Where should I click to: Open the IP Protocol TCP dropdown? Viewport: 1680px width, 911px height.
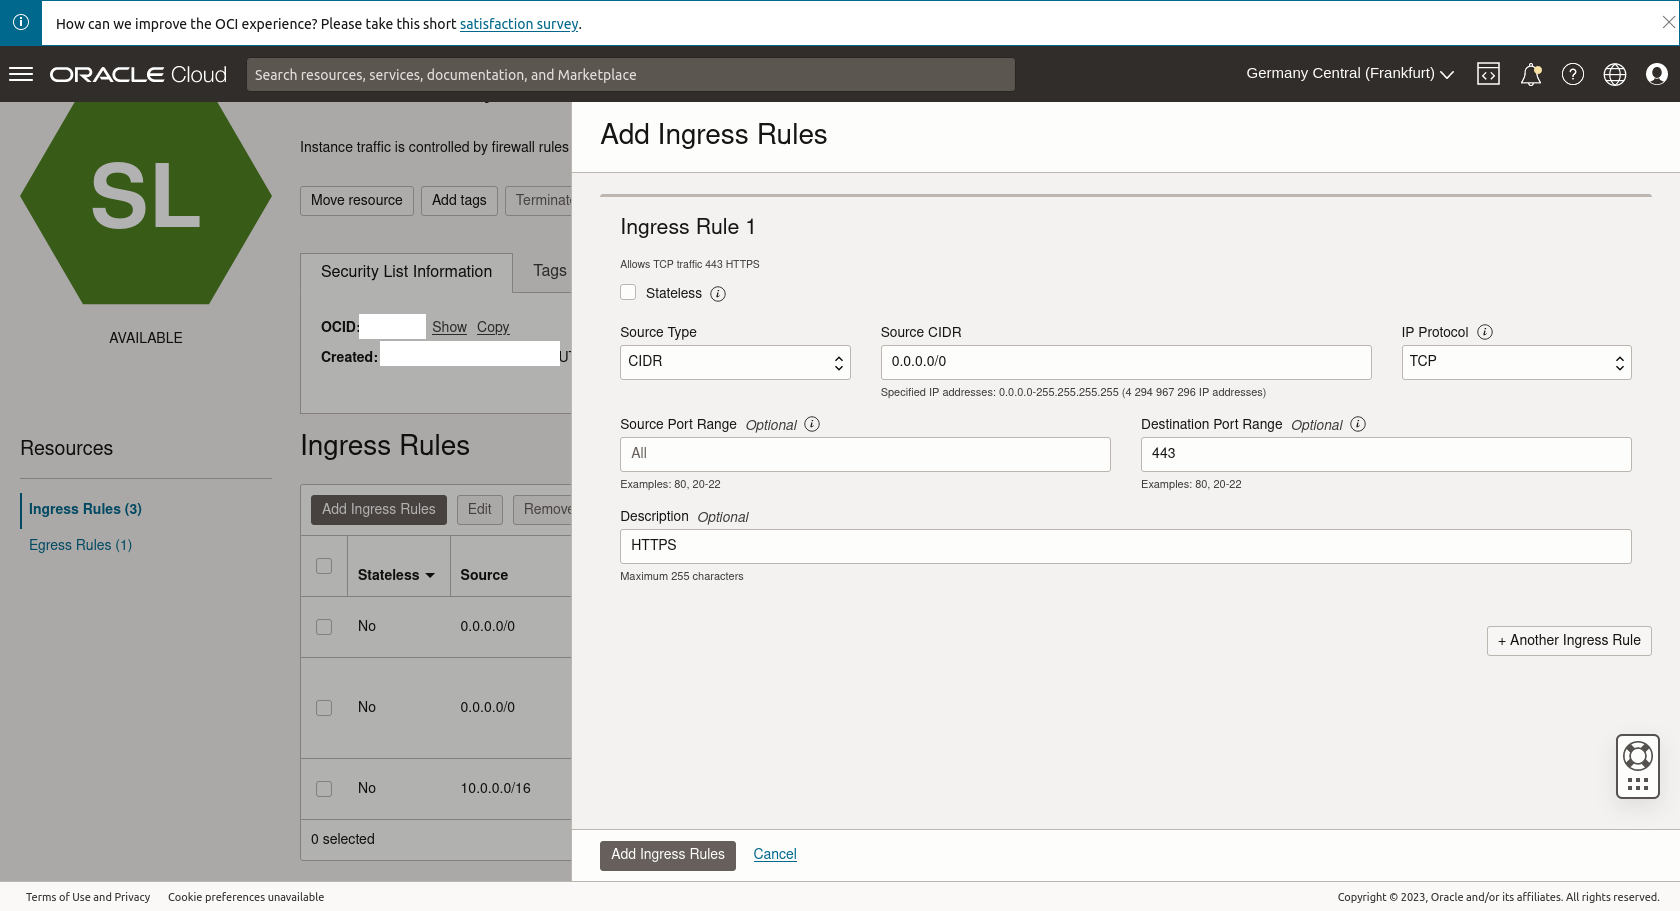click(x=1515, y=362)
